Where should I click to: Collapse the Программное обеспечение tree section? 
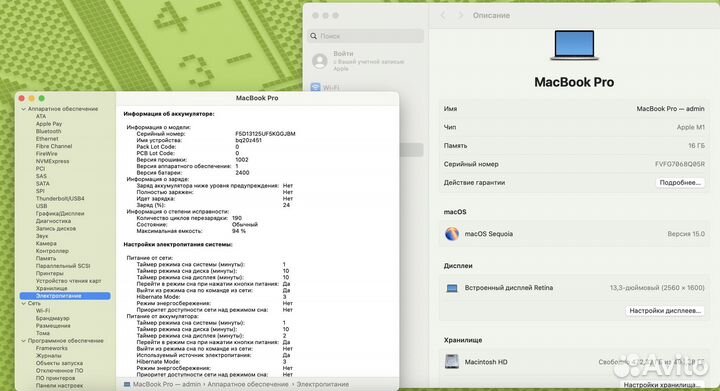click(23, 341)
